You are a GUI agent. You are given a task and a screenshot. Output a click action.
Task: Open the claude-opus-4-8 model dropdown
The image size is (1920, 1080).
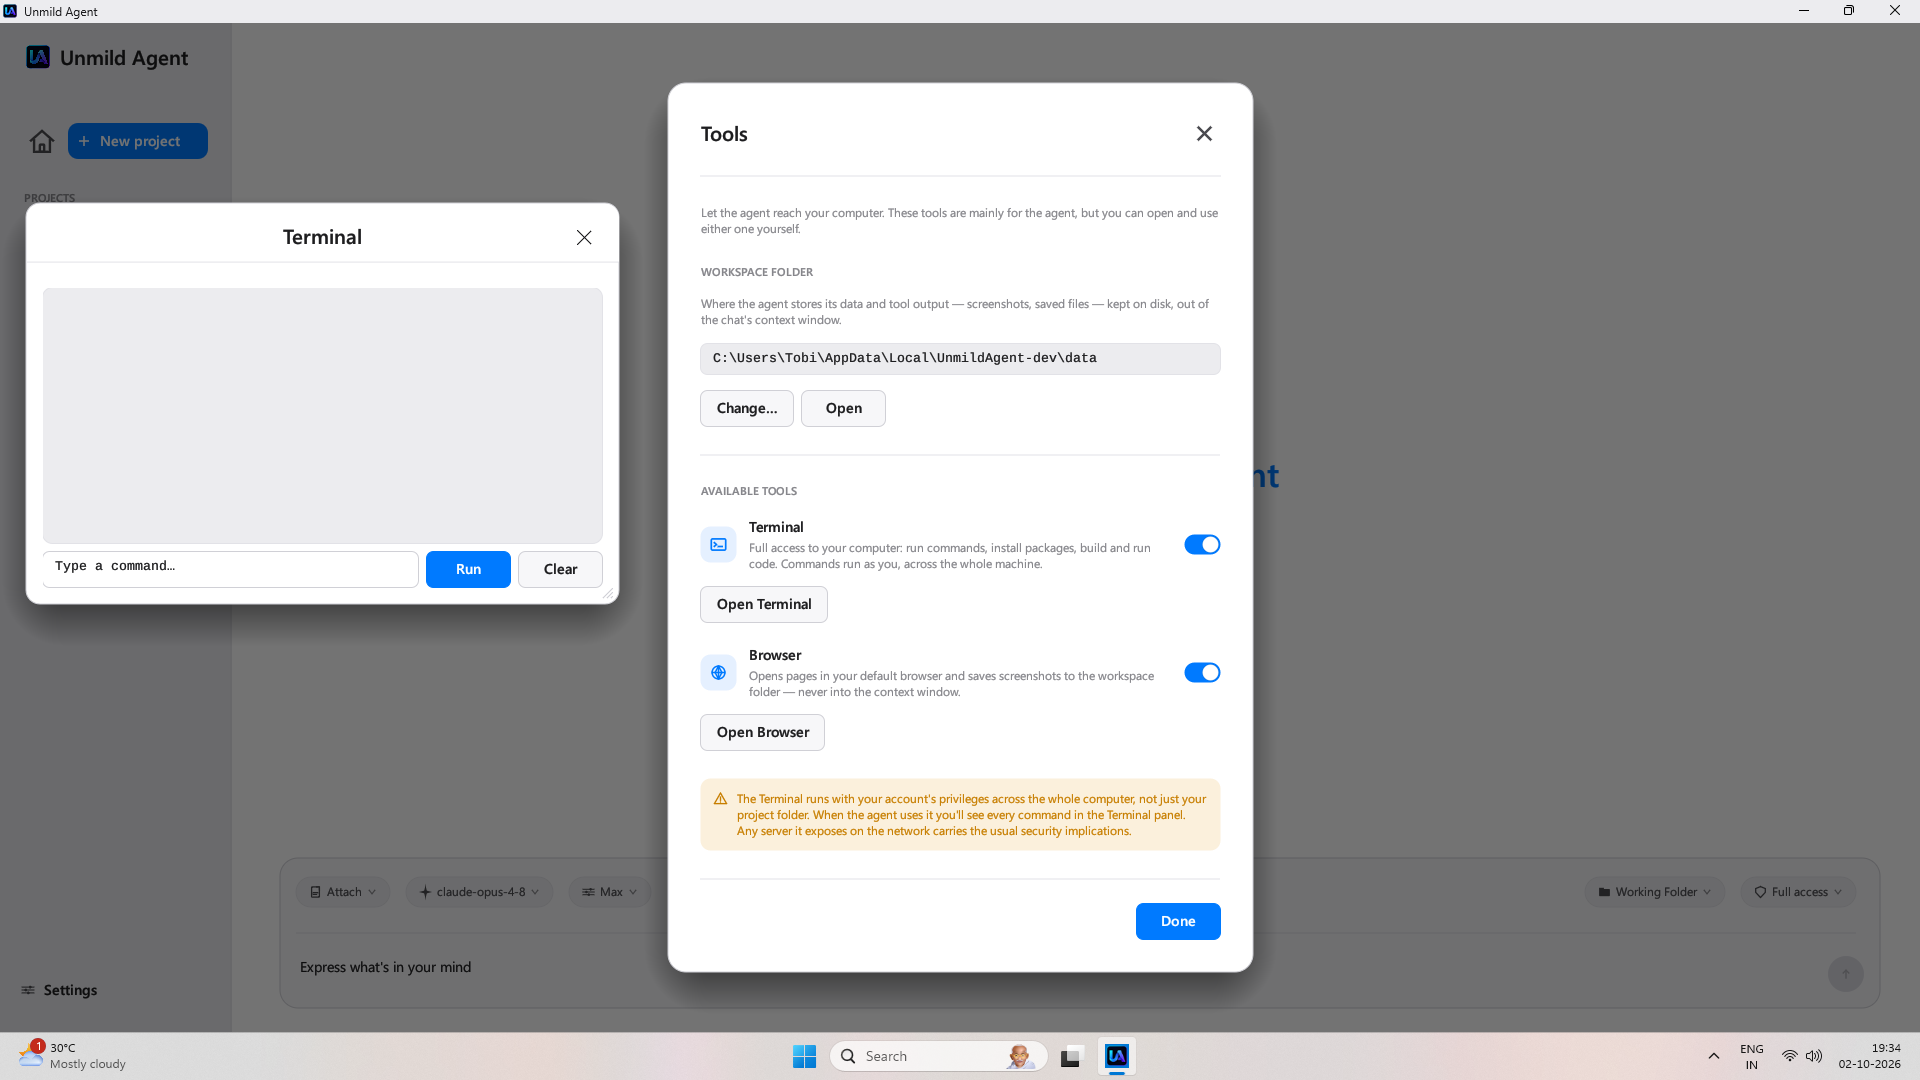tap(479, 892)
